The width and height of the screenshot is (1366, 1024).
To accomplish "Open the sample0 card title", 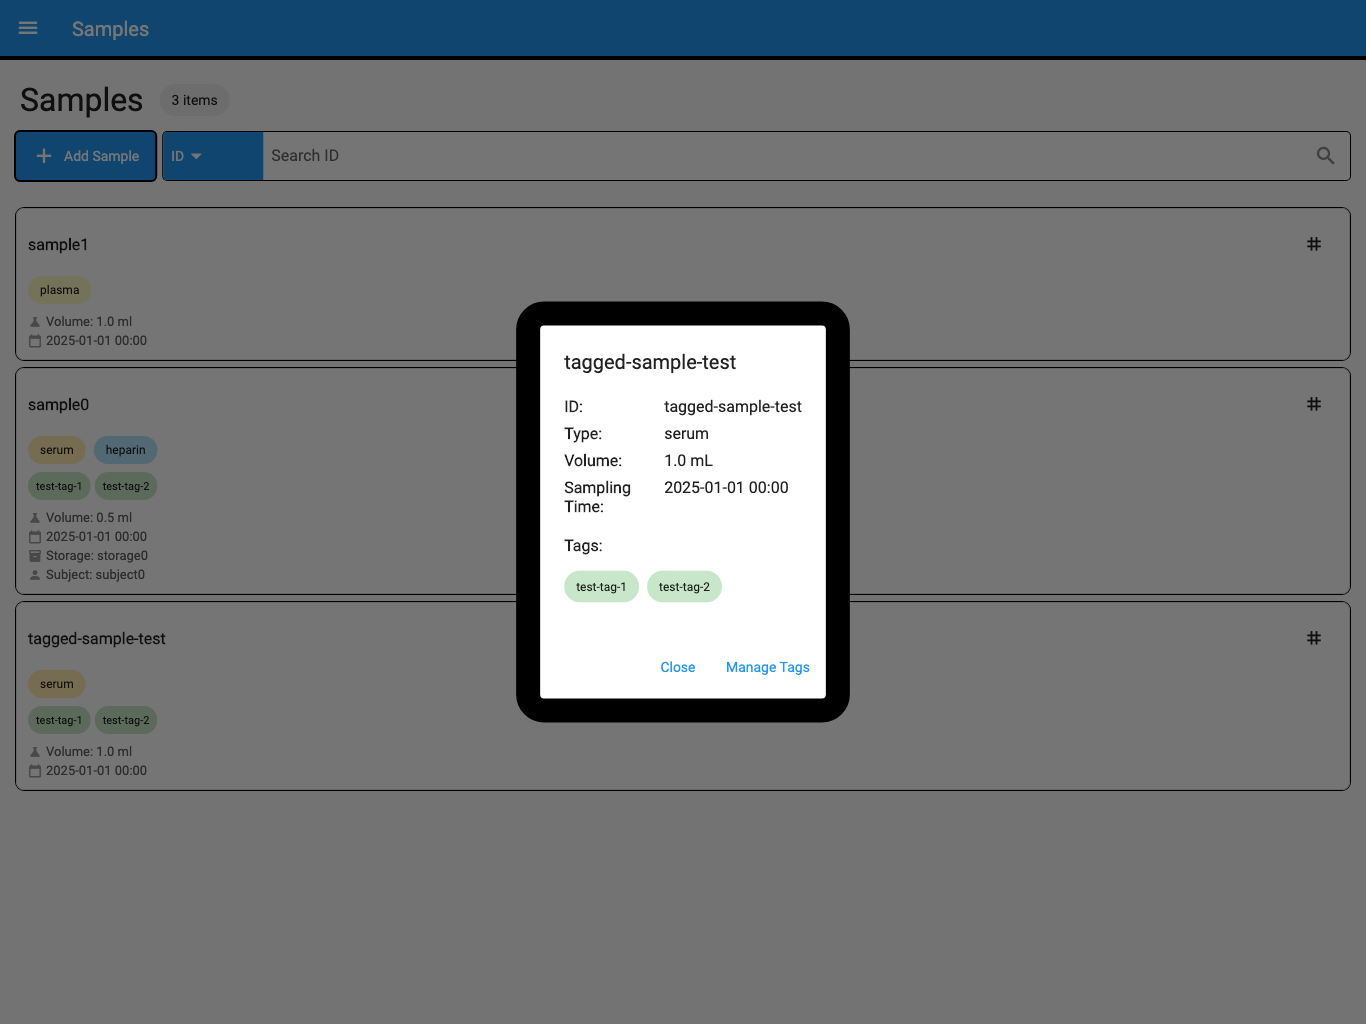I will click(58, 405).
